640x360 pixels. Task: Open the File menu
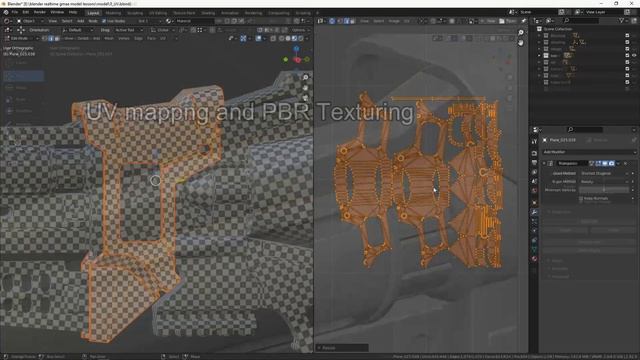15,12
